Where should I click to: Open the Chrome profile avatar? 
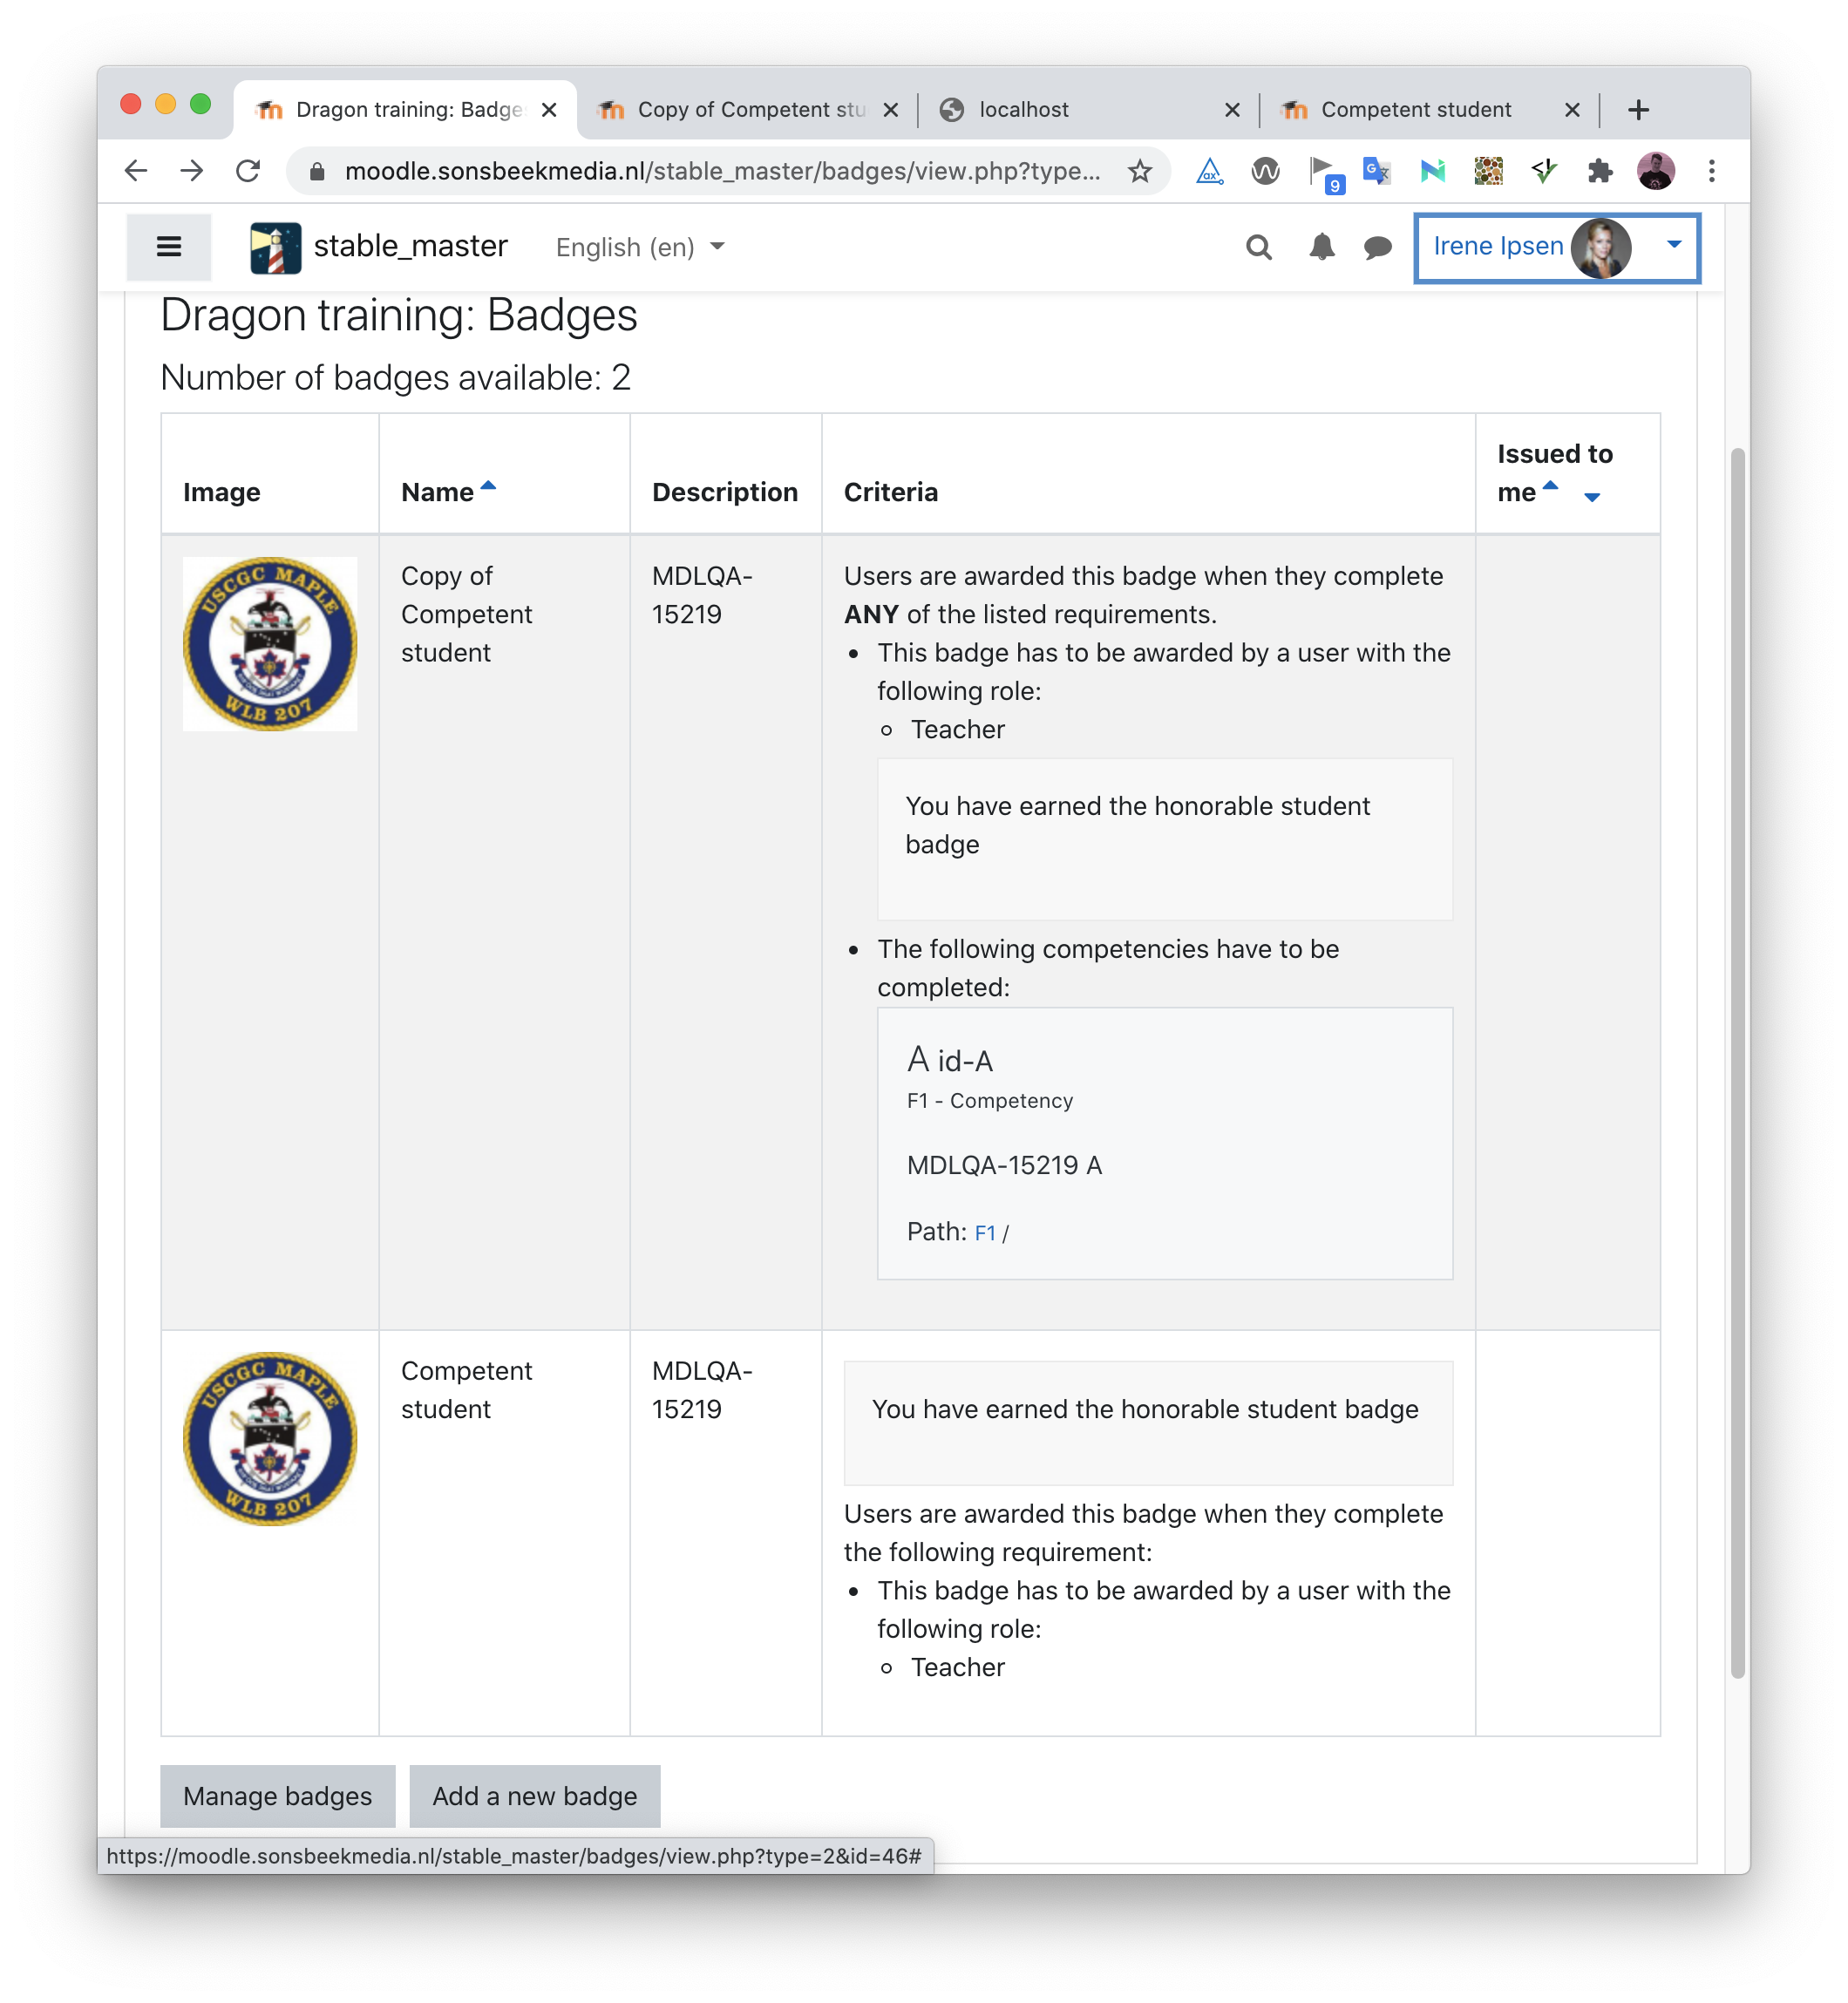click(1655, 171)
